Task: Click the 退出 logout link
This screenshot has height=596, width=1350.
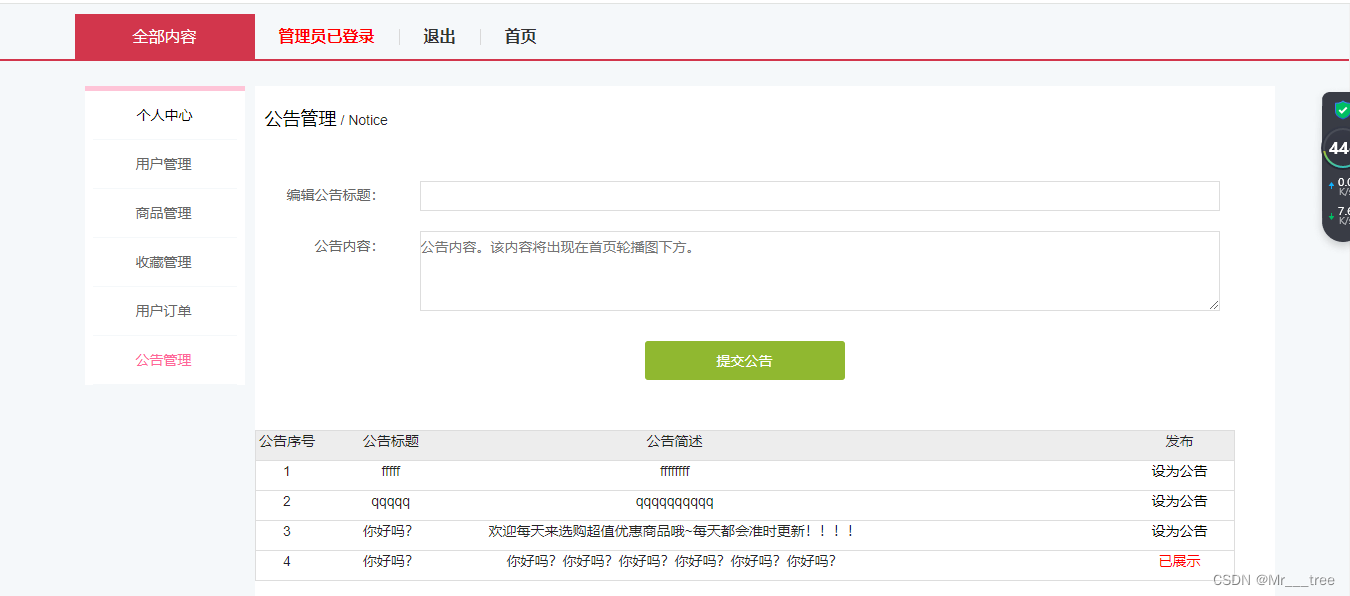Action: pyautogui.click(x=439, y=37)
